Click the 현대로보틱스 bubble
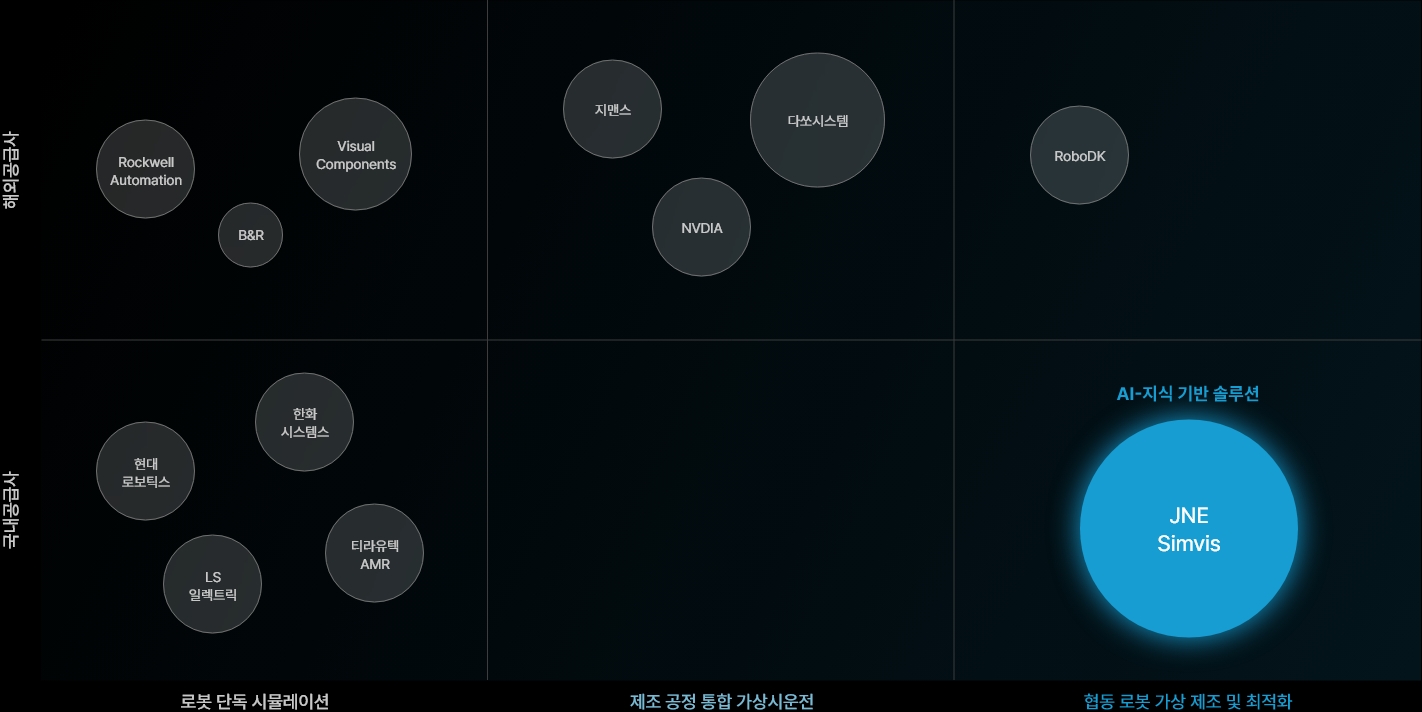The height and width of the screenshot is (712, 1422). click(145, 471)
